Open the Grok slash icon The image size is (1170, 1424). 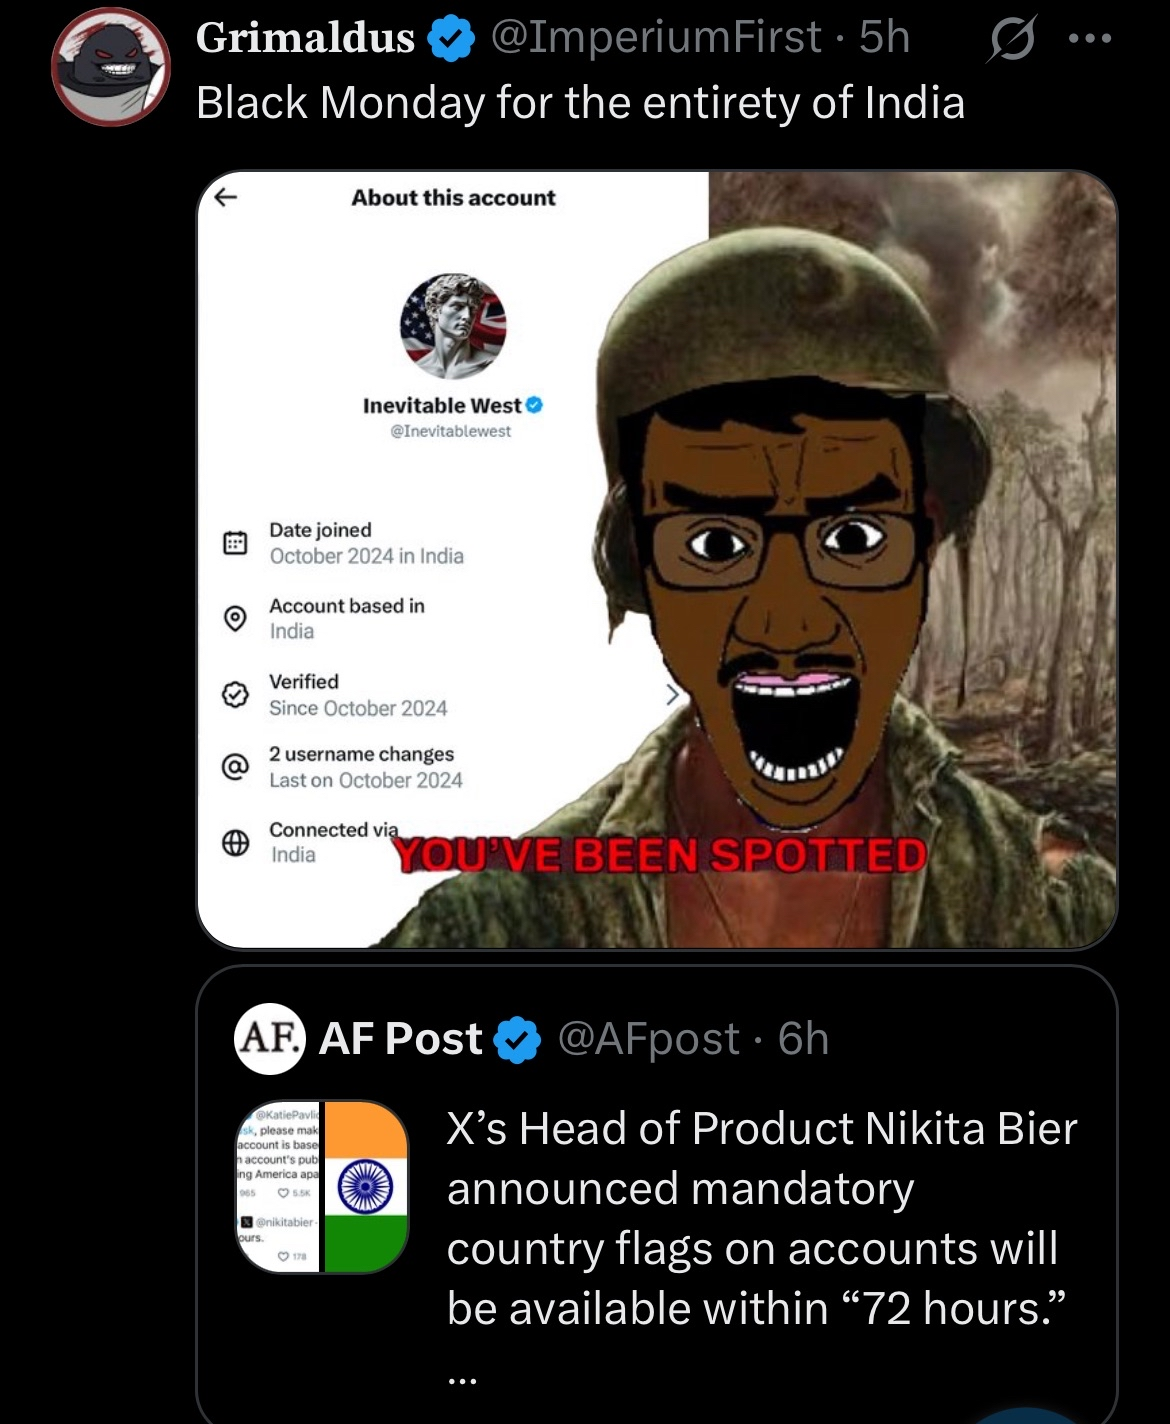pos(1012,39)
